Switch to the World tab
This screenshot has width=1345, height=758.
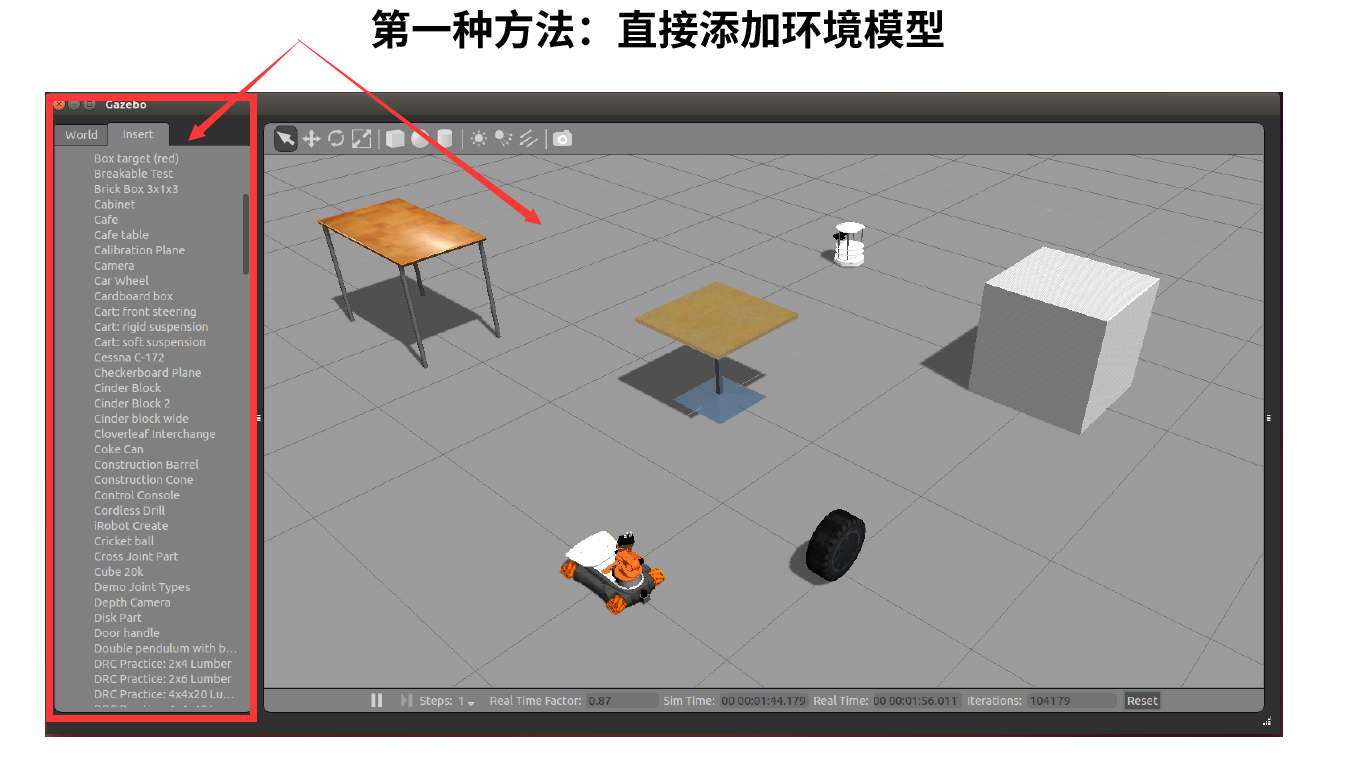point(80,134)
